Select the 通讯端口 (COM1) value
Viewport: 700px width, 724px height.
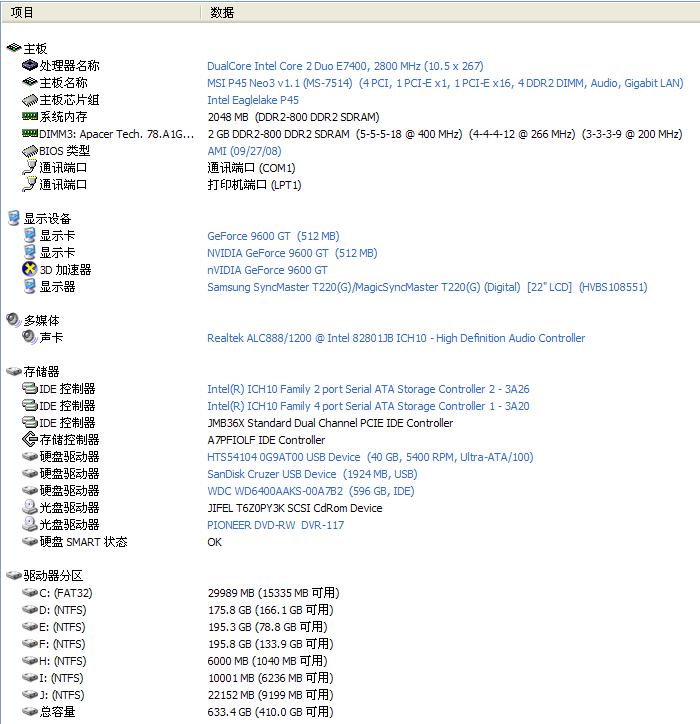click(x=251, y=168)
